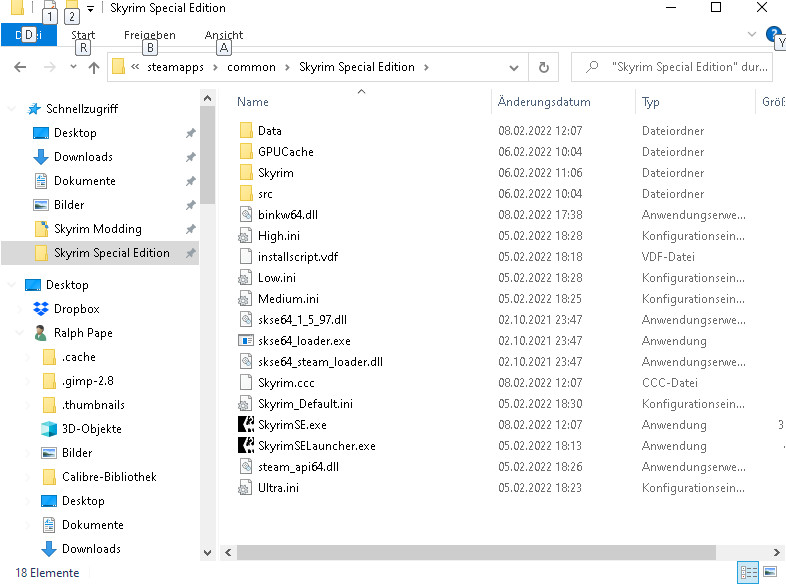Collapse the Schnellzugriff tree section
Image resolution: width=786 pixels, height=585 pixels.
tap(13, 109)
